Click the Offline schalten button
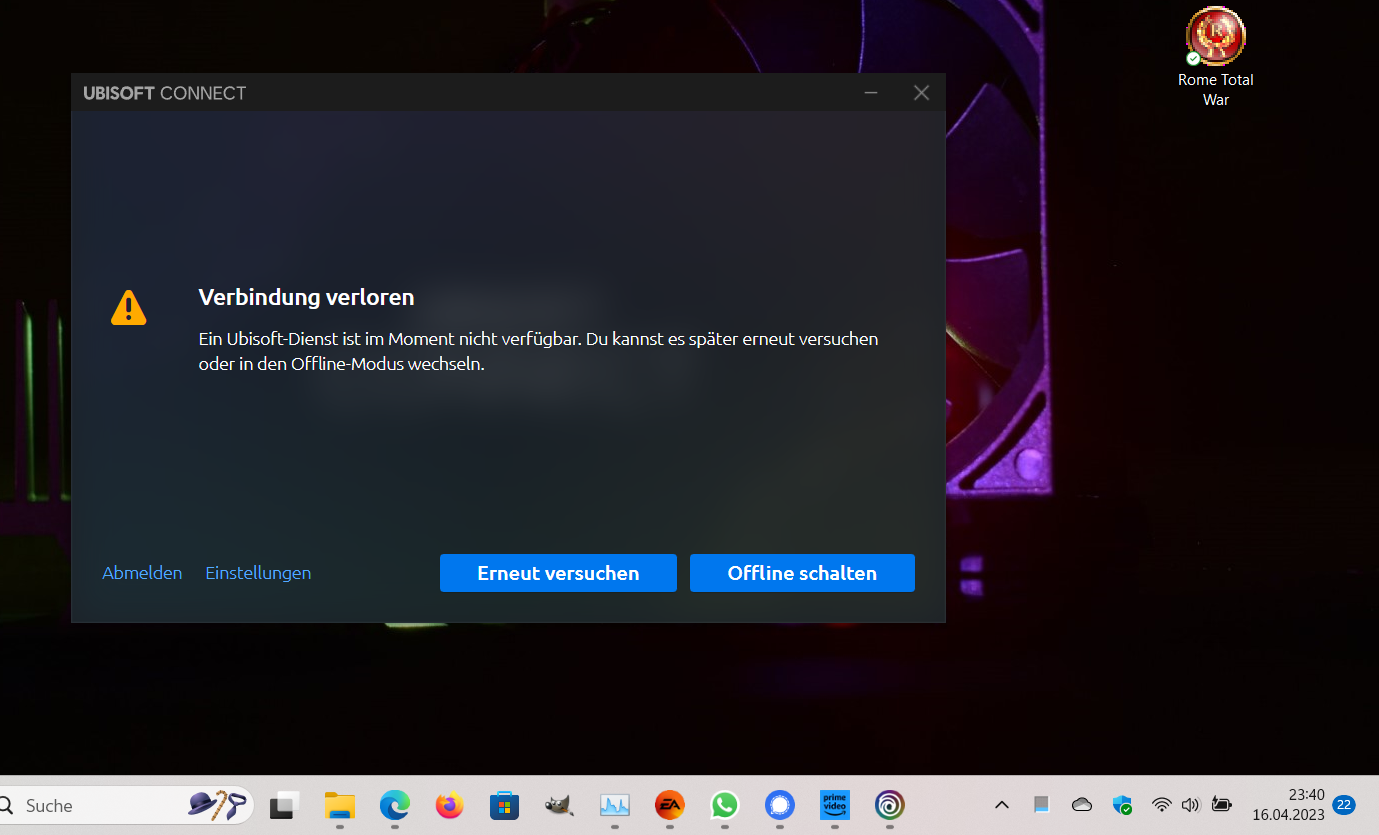This screenshot has width=1379, height=835. pos(802,573)
